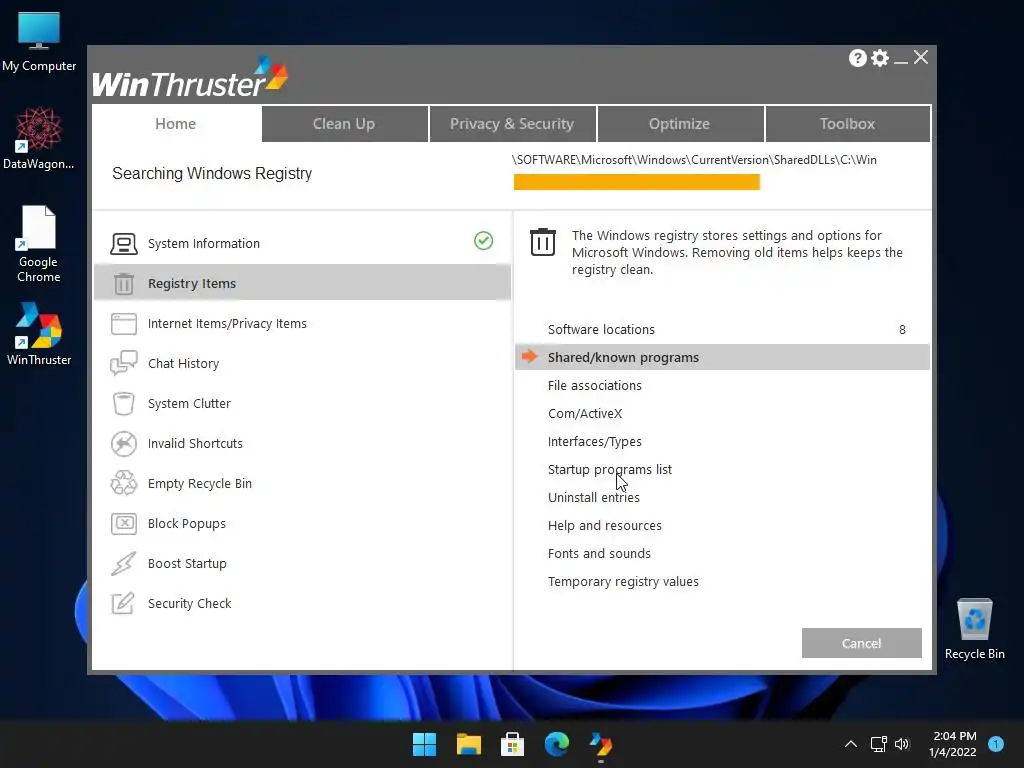Open Microsoft Edge from the taskbar
The height and width of the screenshot is (768, 1024).
coord(556,744)
